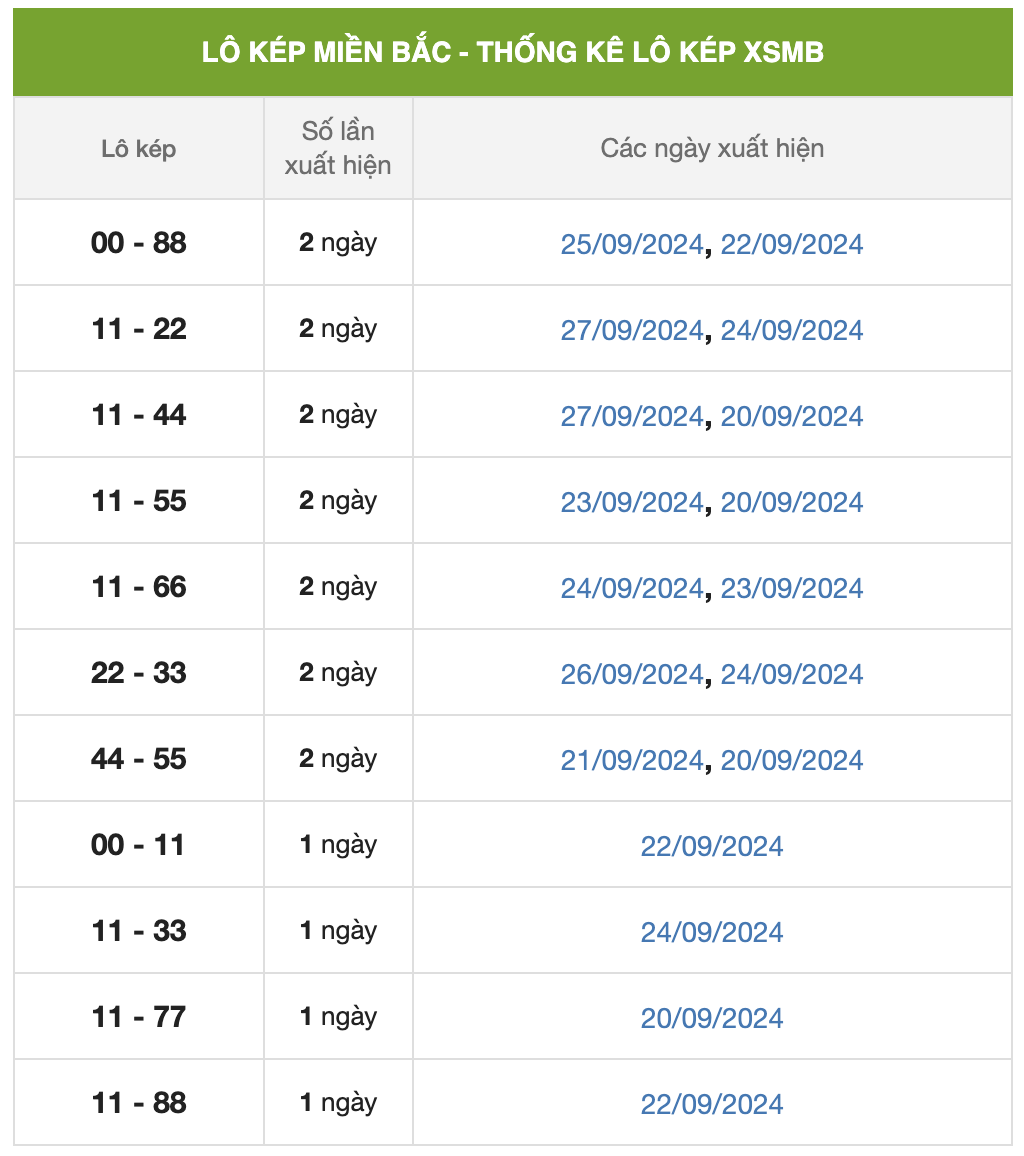
Task: Click 24/09/2024 in the 11 - 22 row
Action: (x=792, y=331)
